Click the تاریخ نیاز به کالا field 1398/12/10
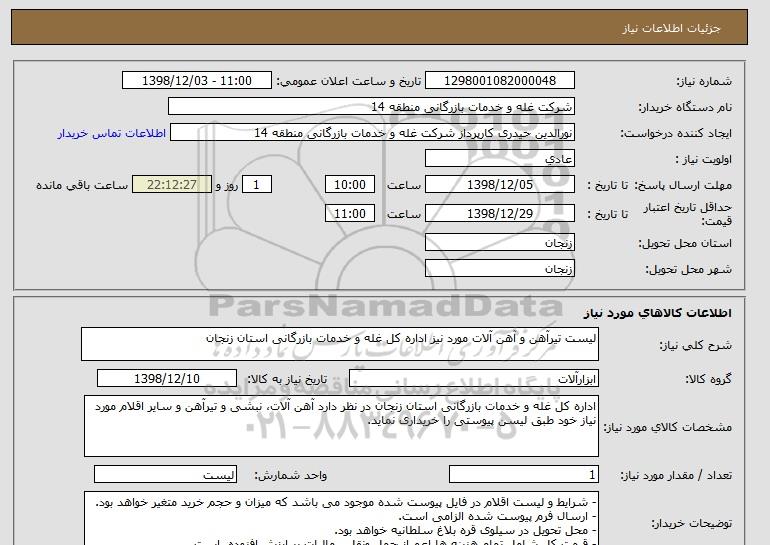 (x=167, y=379)
